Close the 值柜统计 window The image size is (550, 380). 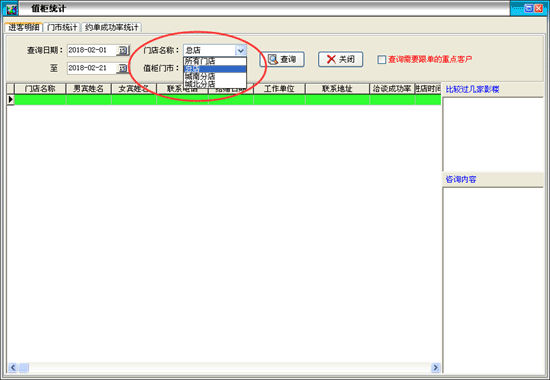pos(538,8)
